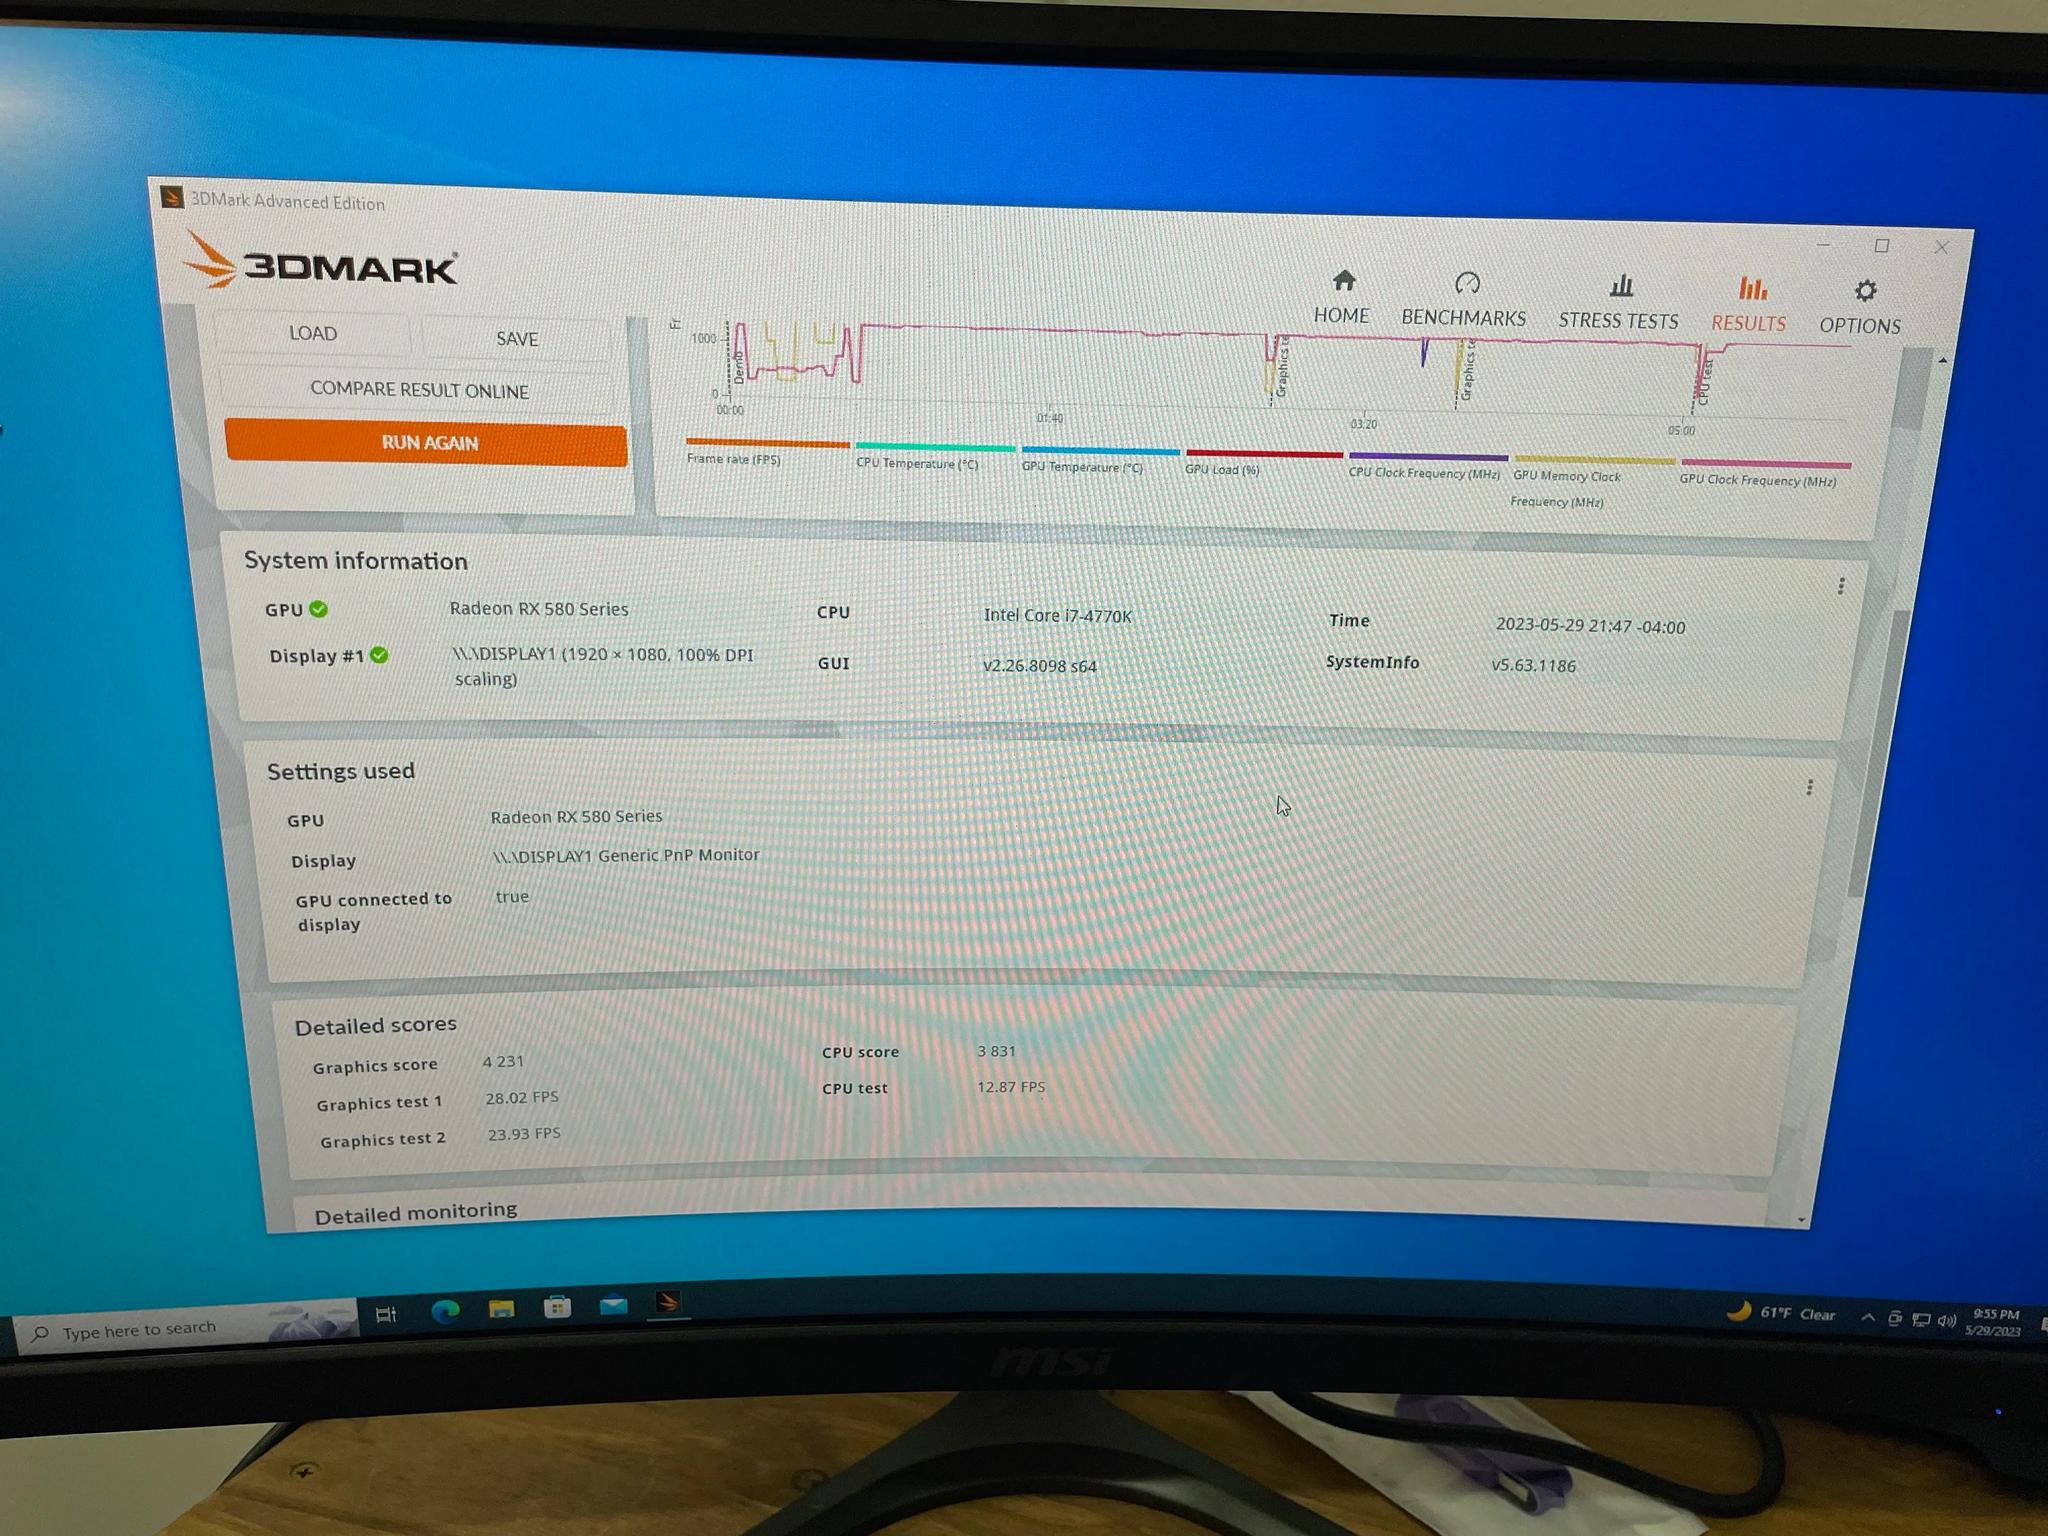
Task: Click CPU test value 12.87 FPS
Action: pyautogui.click(x=1011, y=1087)
